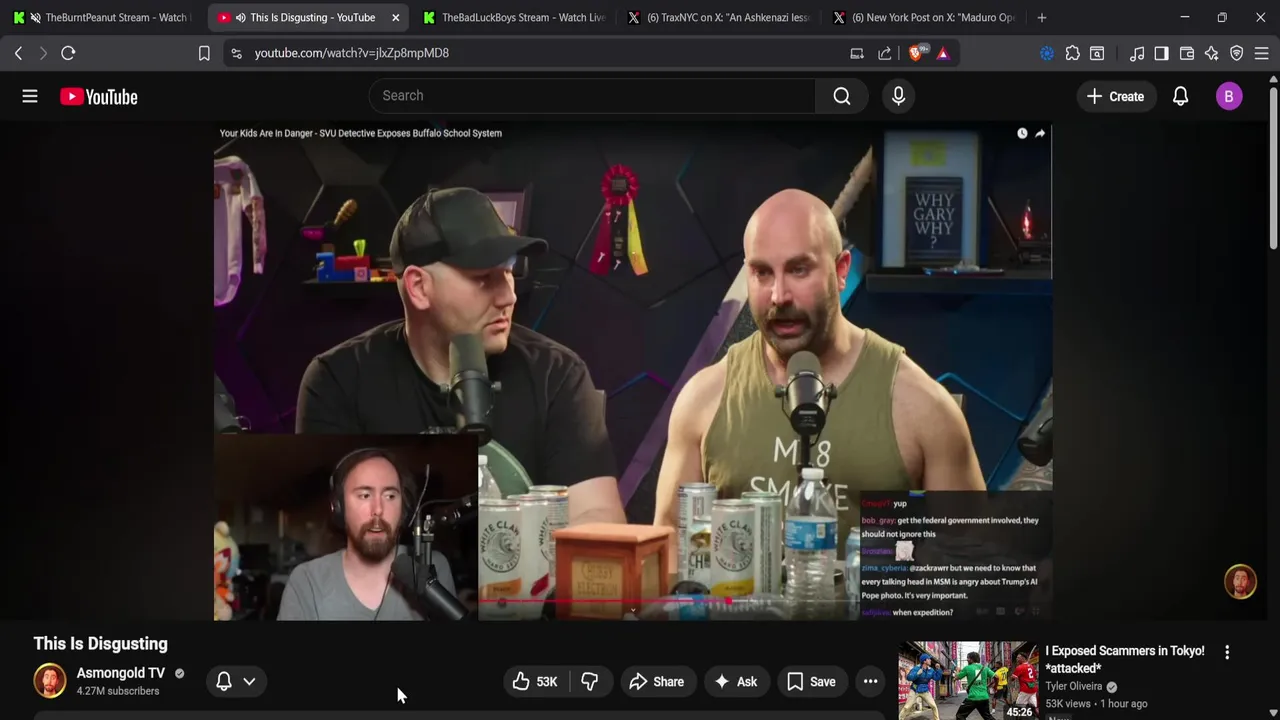Open the more actions three-dot menu
The width and height of the screenshot is (1280, 720).
click(x=871, y=682)
